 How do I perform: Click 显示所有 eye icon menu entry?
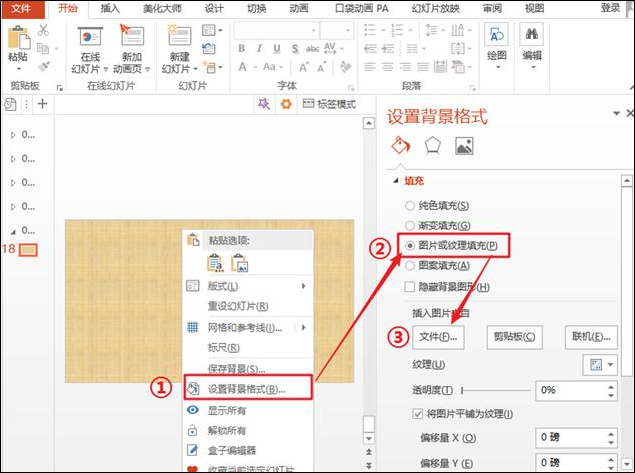click(193, 410)
